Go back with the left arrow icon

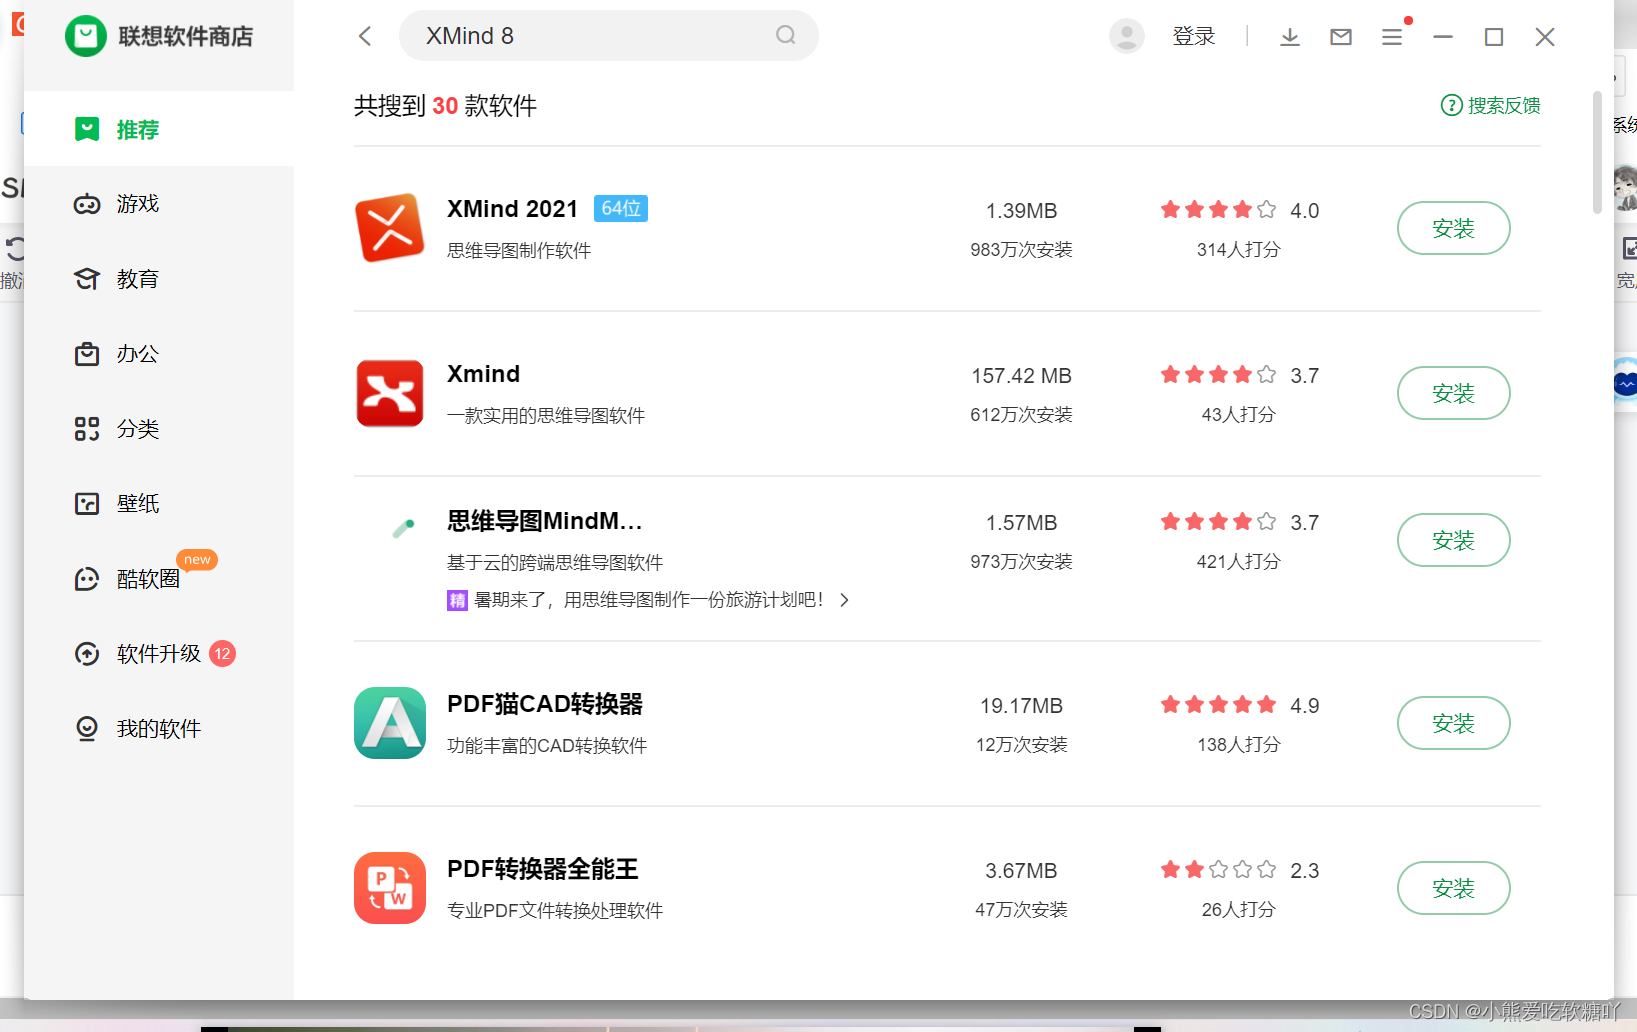(365, 36)
